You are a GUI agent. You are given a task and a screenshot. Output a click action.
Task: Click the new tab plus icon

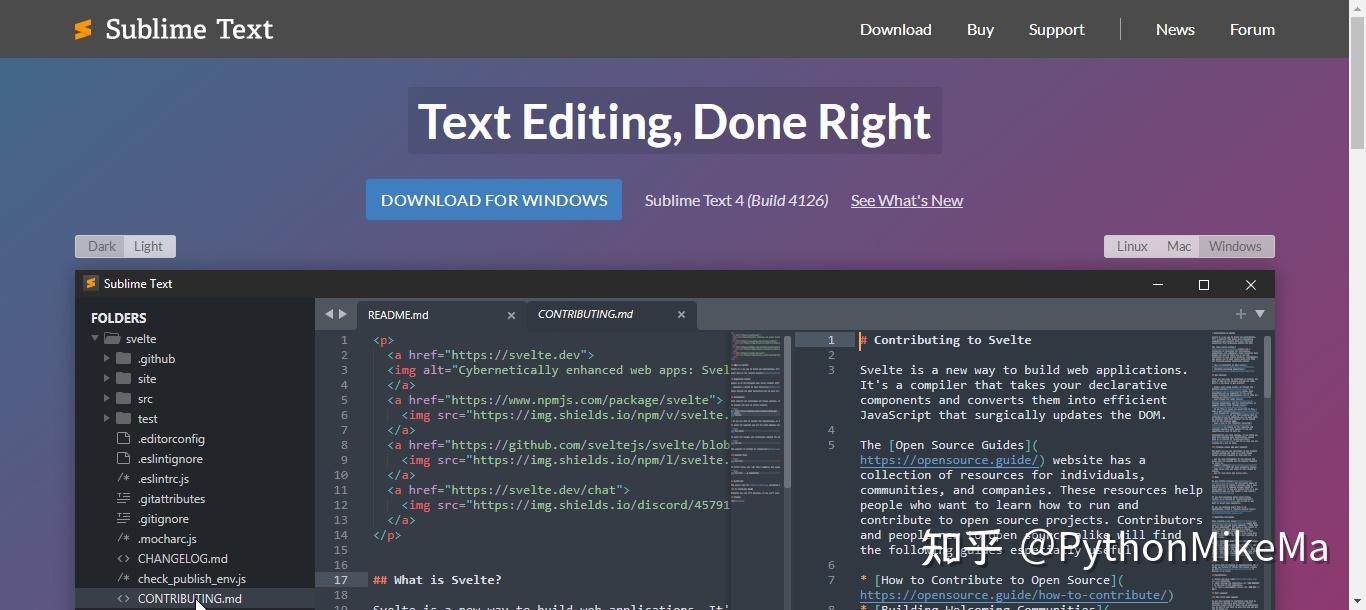click(1241, 314)
